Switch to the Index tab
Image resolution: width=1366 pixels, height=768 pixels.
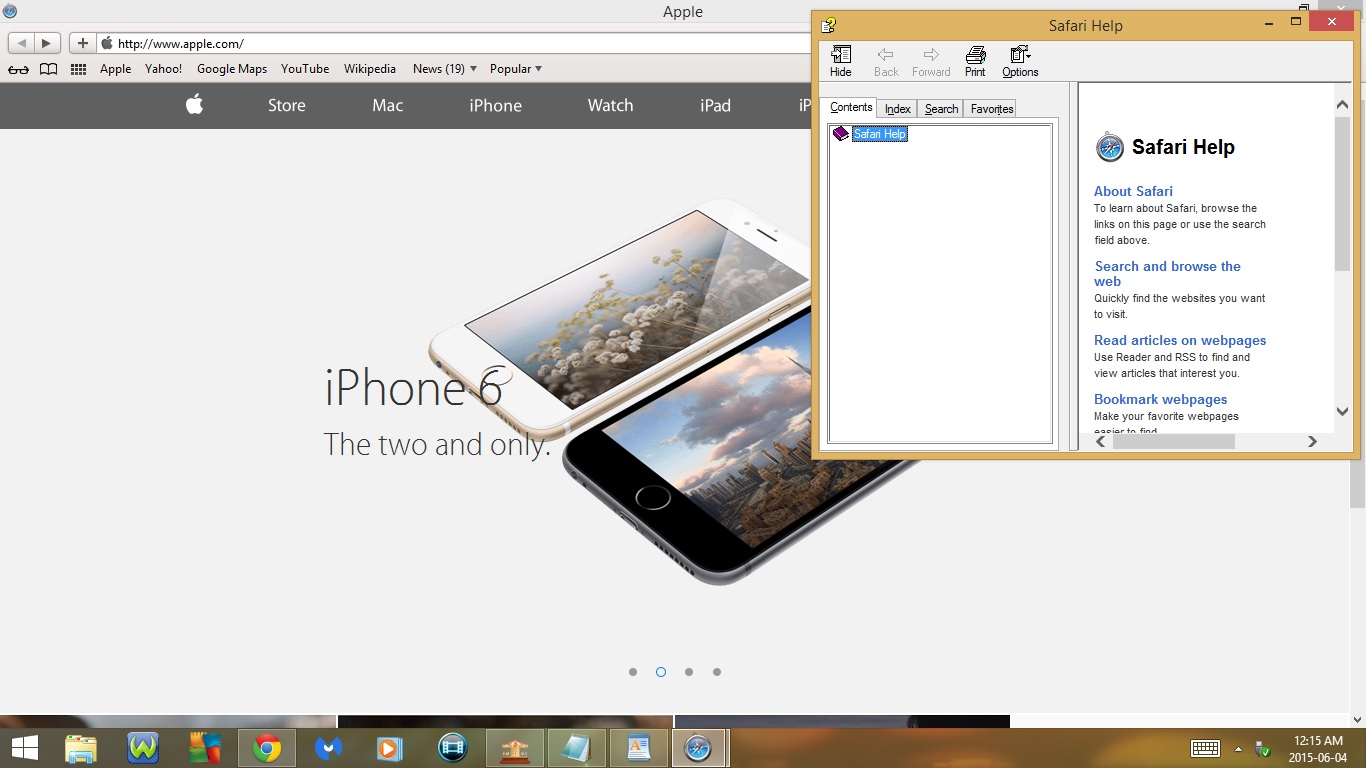[x=898, y=109]
